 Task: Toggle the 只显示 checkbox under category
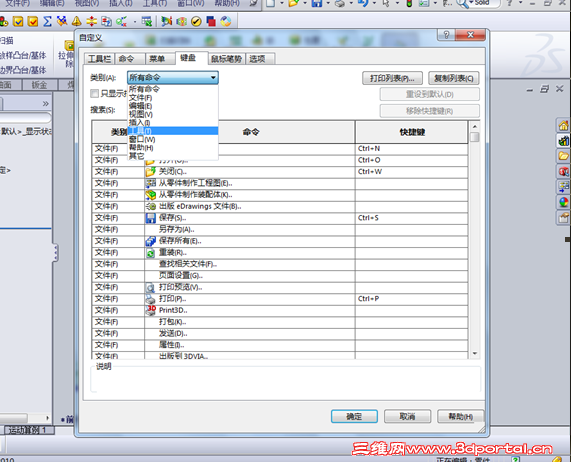[x=94, y=93]
